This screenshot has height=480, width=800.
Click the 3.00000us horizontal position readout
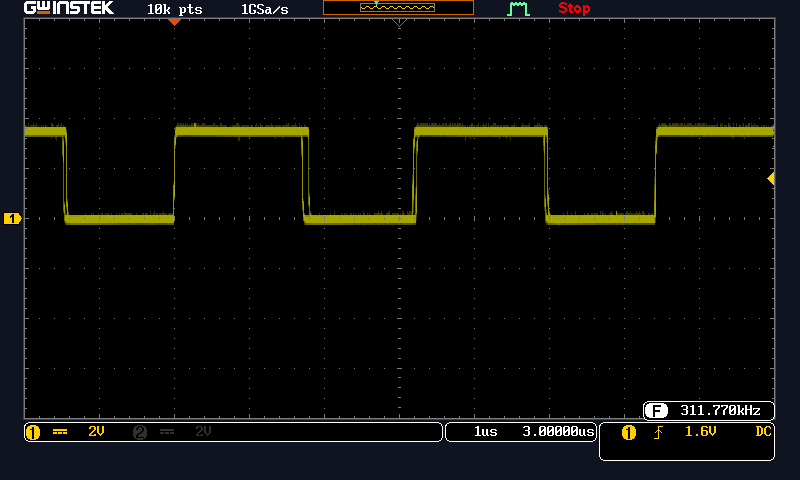(x=558, y=432)
